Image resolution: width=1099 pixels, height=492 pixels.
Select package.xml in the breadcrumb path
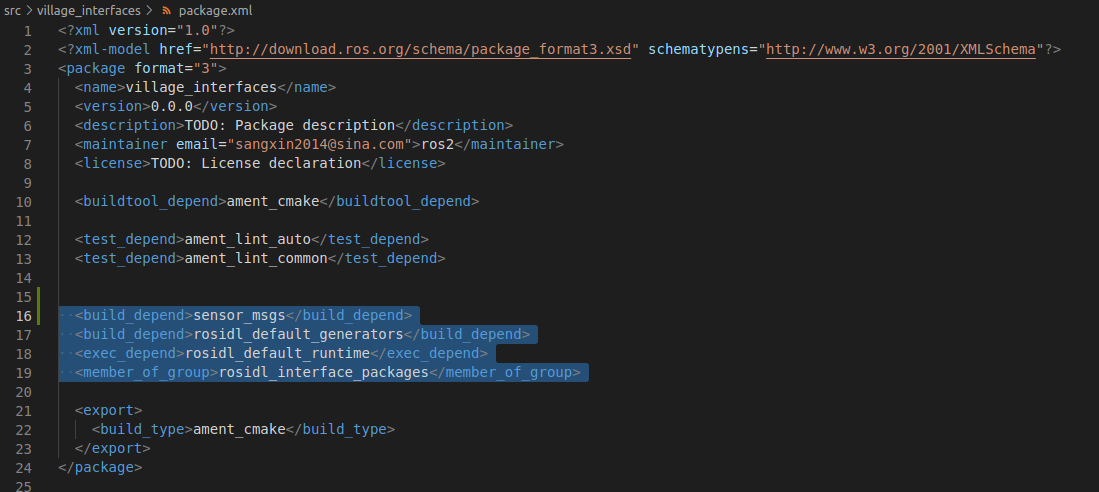214,9
